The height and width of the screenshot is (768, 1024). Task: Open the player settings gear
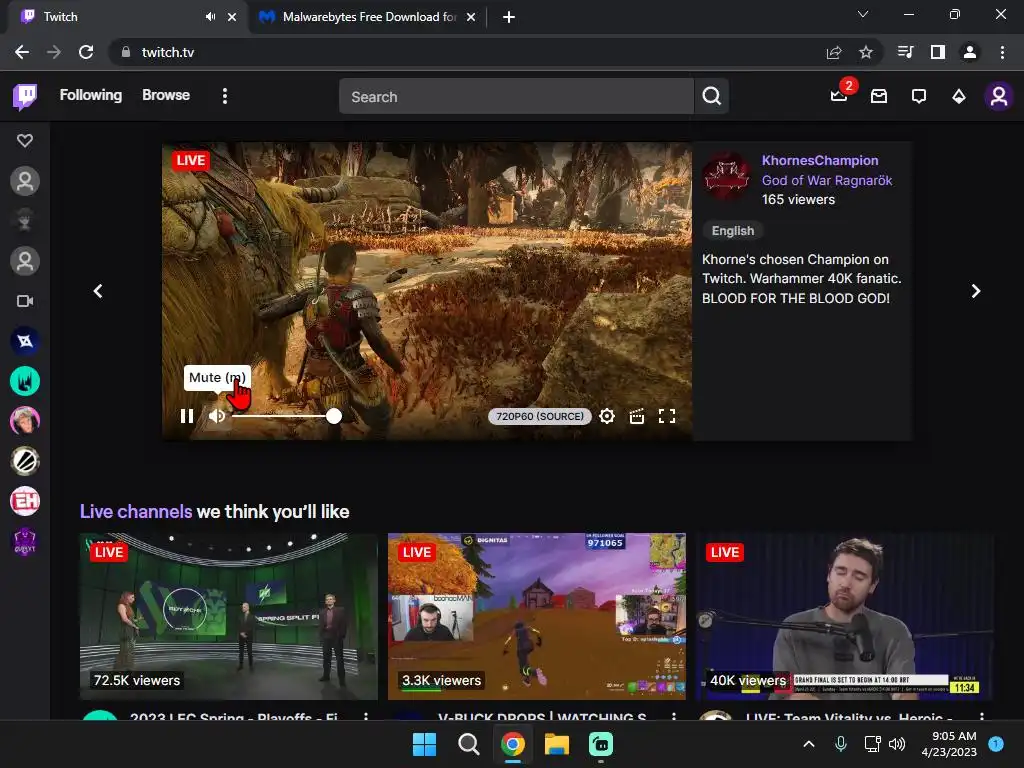[x=607, y=416]
